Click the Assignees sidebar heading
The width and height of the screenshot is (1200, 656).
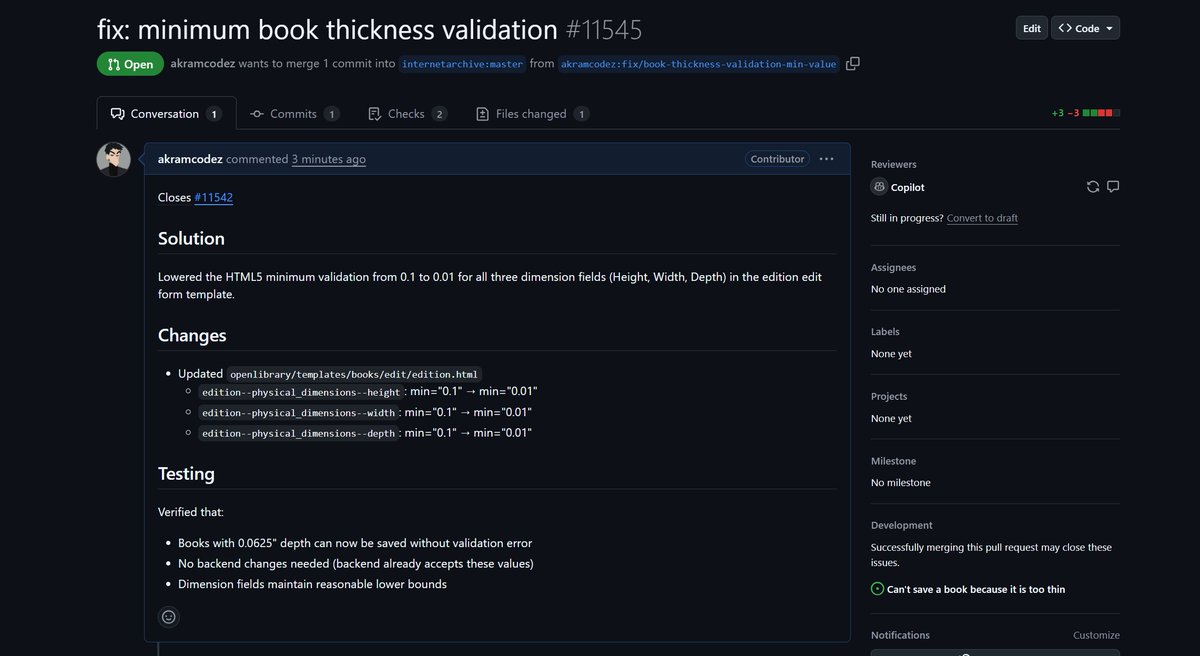pos(893,268)
